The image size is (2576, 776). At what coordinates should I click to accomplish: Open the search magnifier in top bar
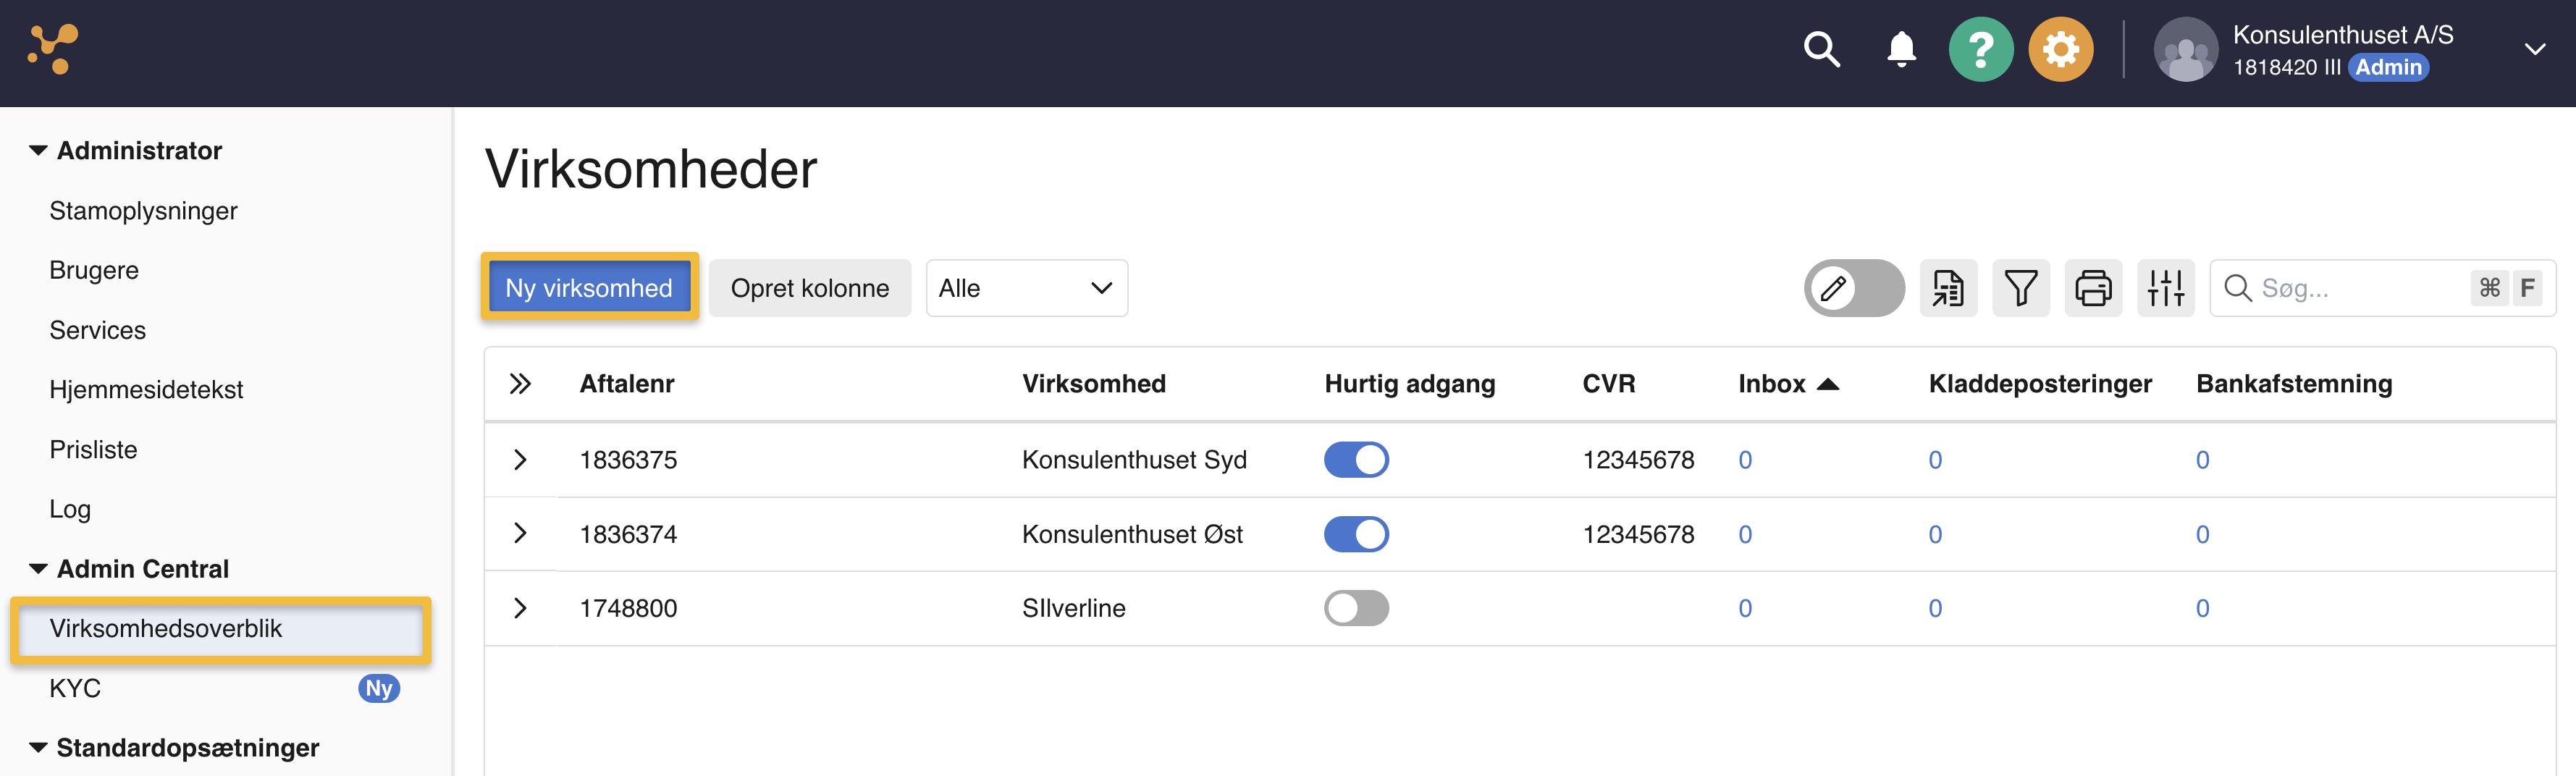1821,49
